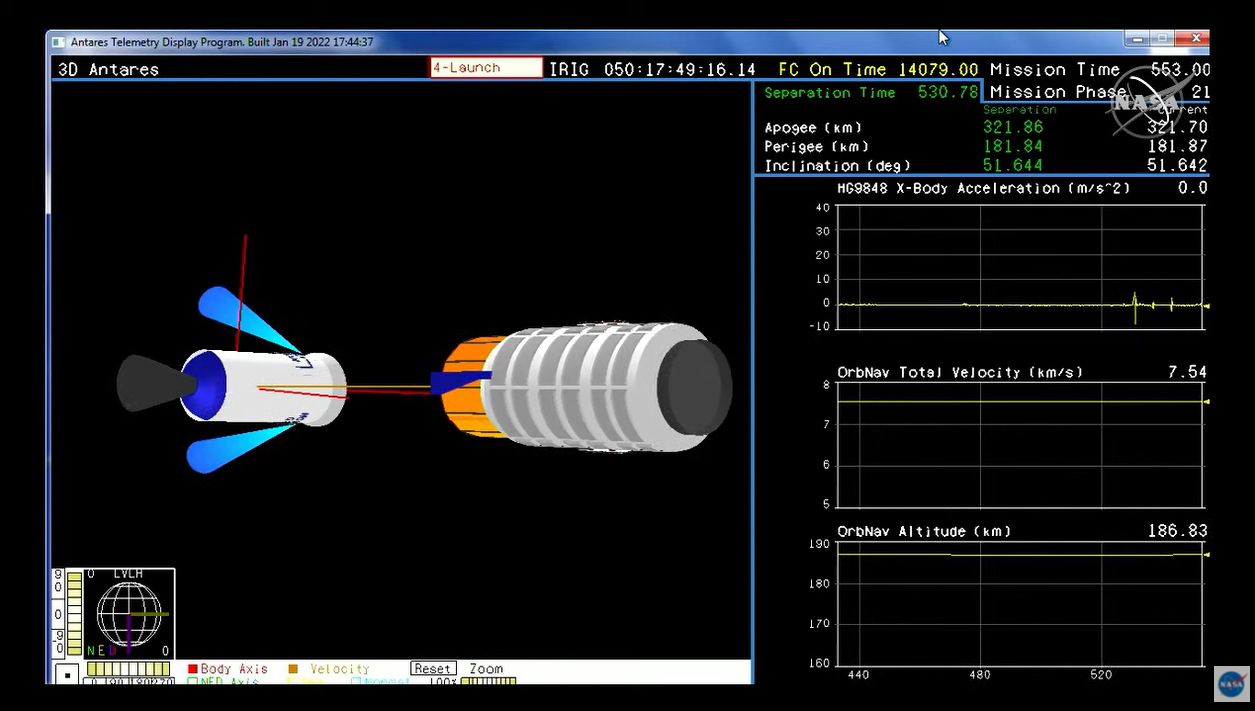Click the Apogee current value 321.70
Screen dimensions: 1255x711
click(1177, 127)
